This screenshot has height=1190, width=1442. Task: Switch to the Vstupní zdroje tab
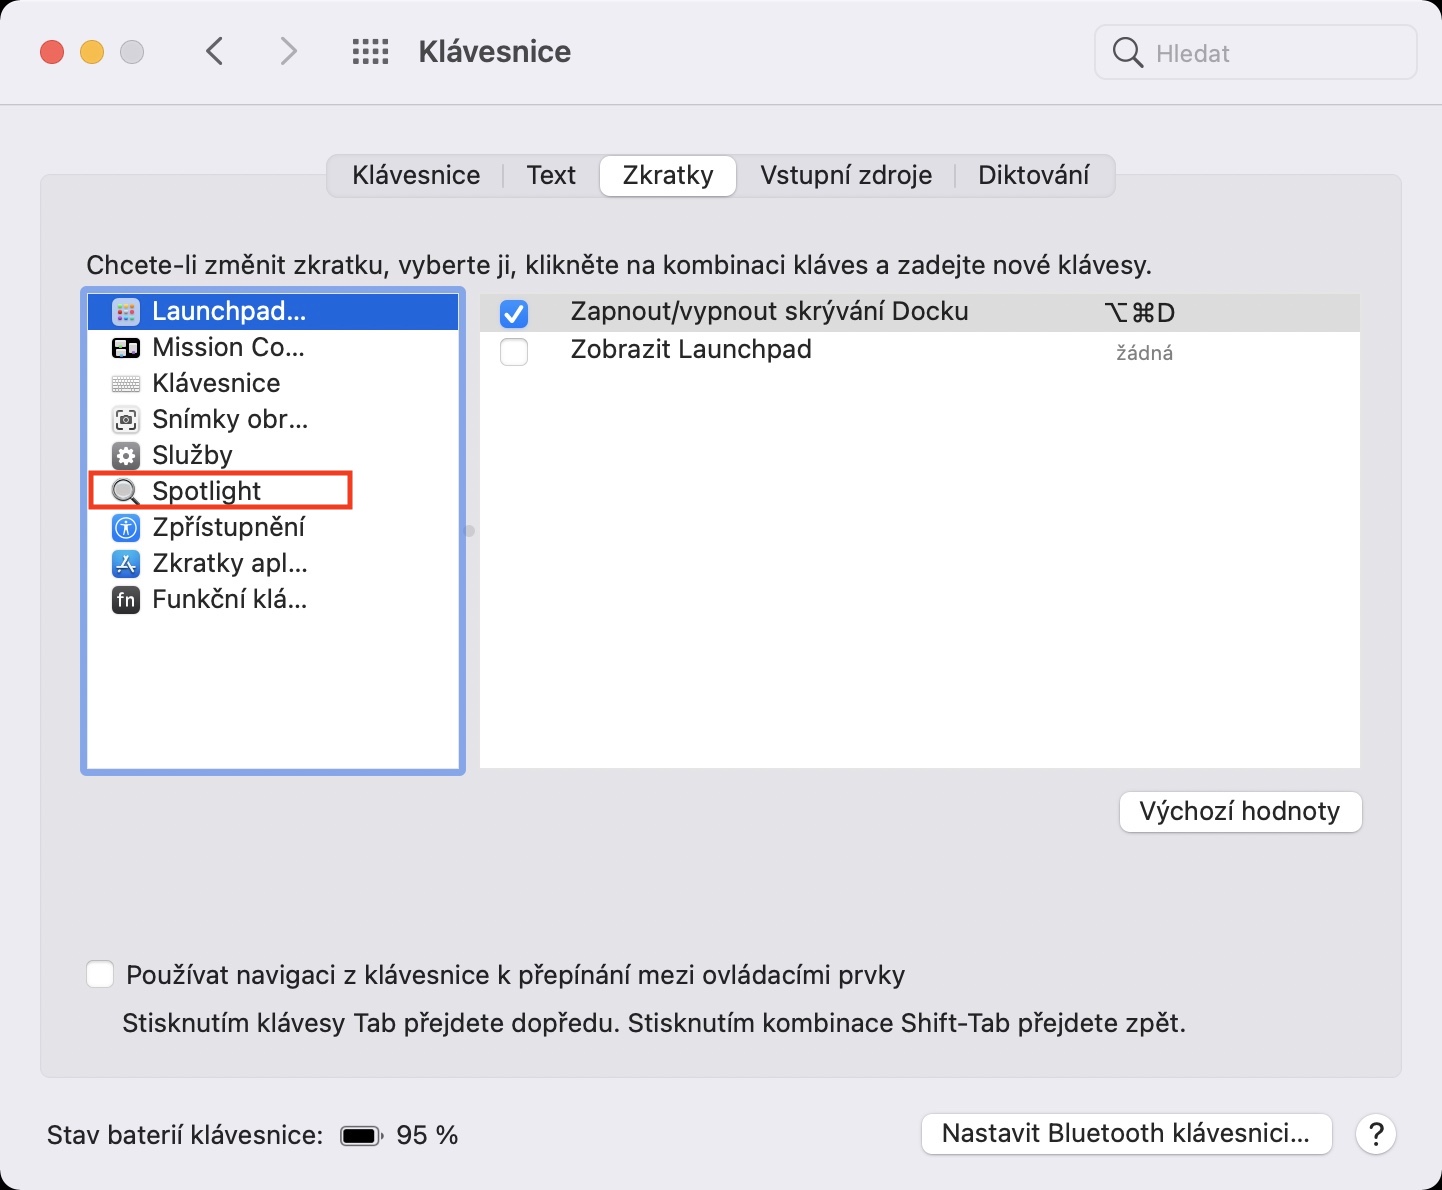846,176
